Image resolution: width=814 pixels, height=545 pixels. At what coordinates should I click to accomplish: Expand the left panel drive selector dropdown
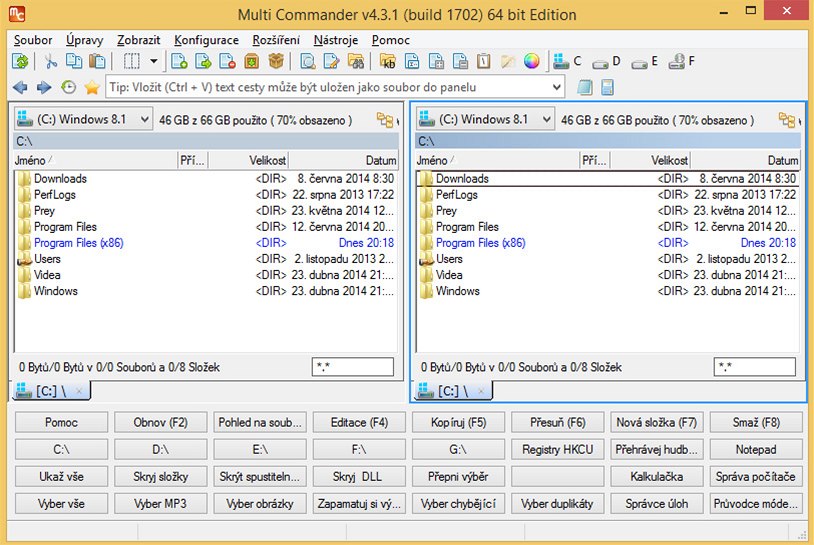143,120
